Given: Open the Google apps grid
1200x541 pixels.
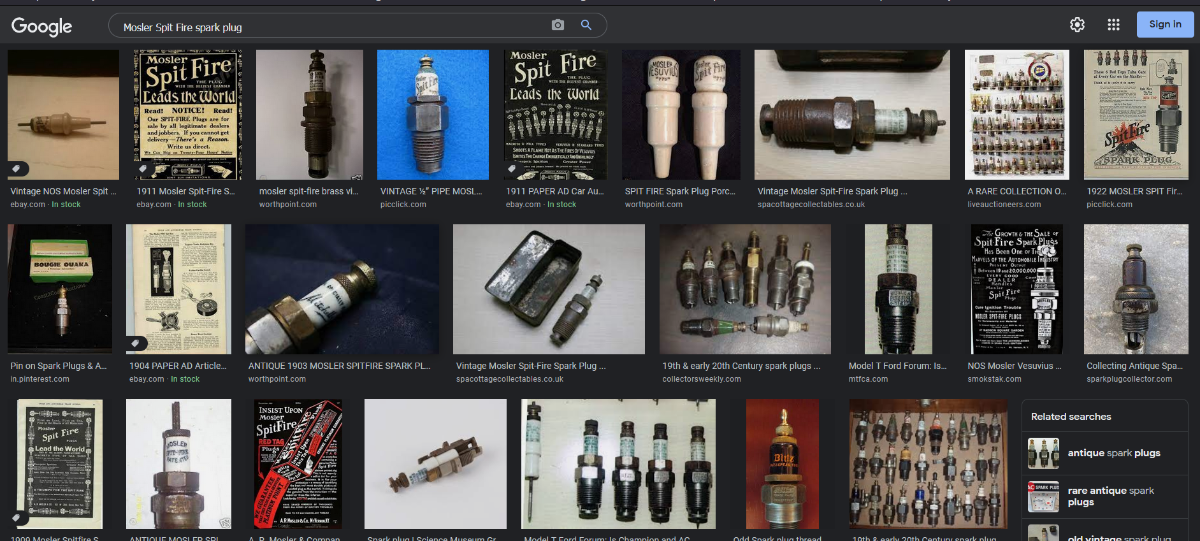Looking at the screenshot, I should click(x=1113, y=25).
